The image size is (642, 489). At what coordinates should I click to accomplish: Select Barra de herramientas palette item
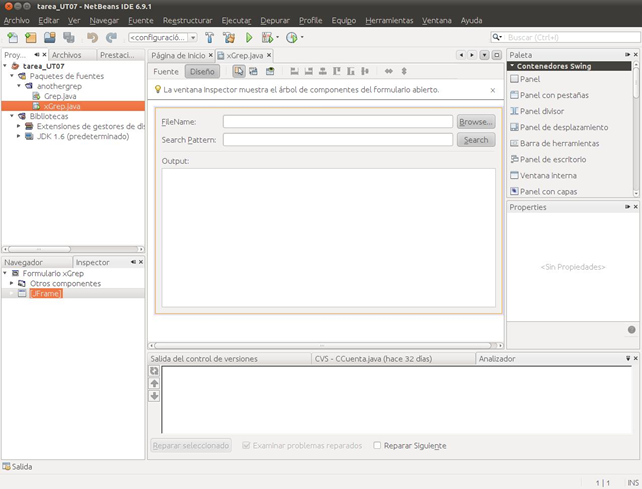point(559,143)
